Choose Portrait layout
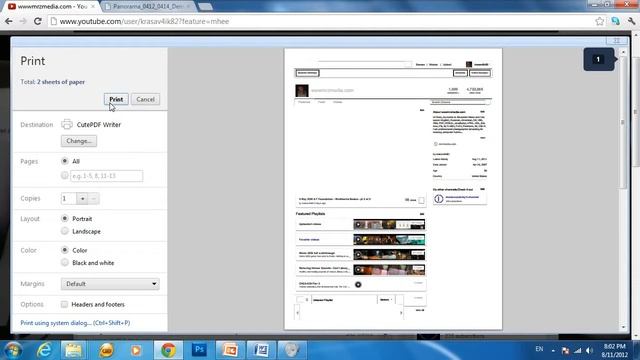Image resolution: width=640 pixels, height=360 pixels. point(64,218)
